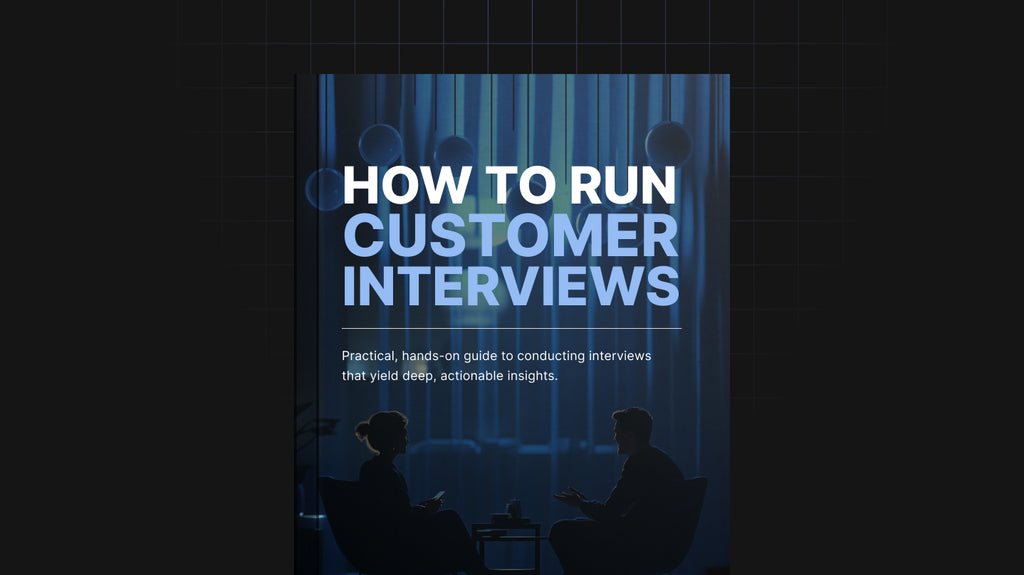This screenshot has height=575, width=1024.
Task: Click the cups on the small coffee table
Action: point(508,513)
